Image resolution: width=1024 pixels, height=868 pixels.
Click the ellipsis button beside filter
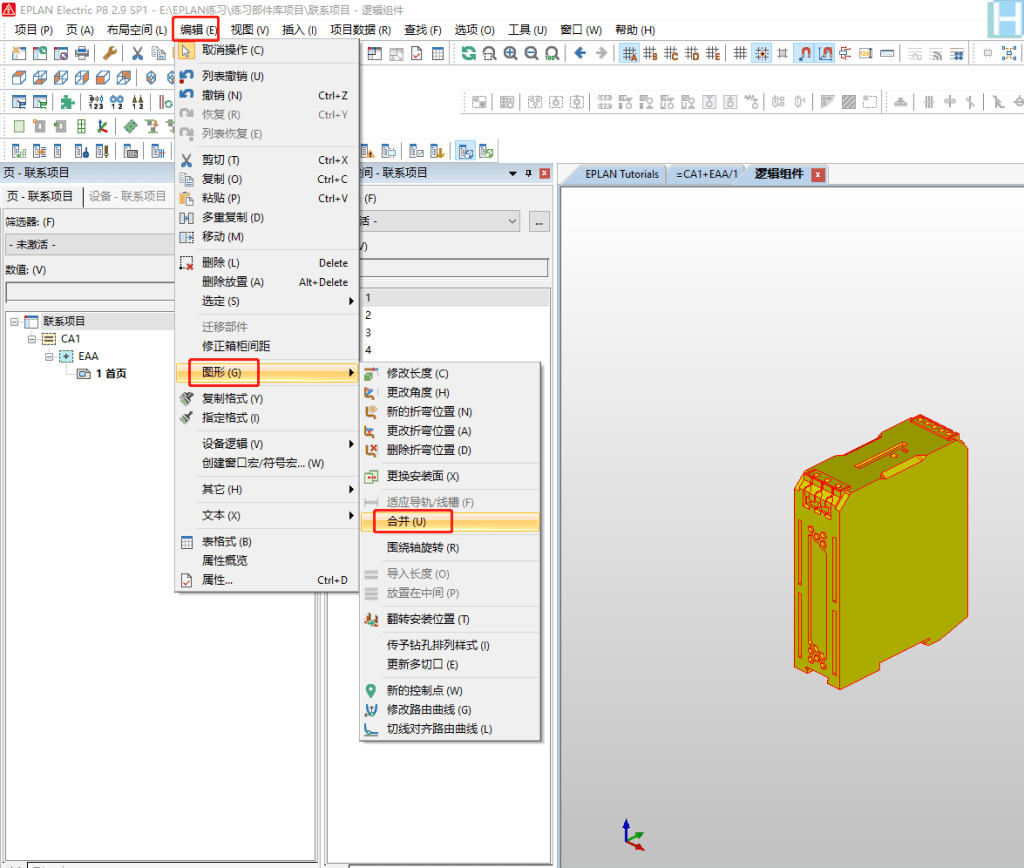tap(540, 221)
